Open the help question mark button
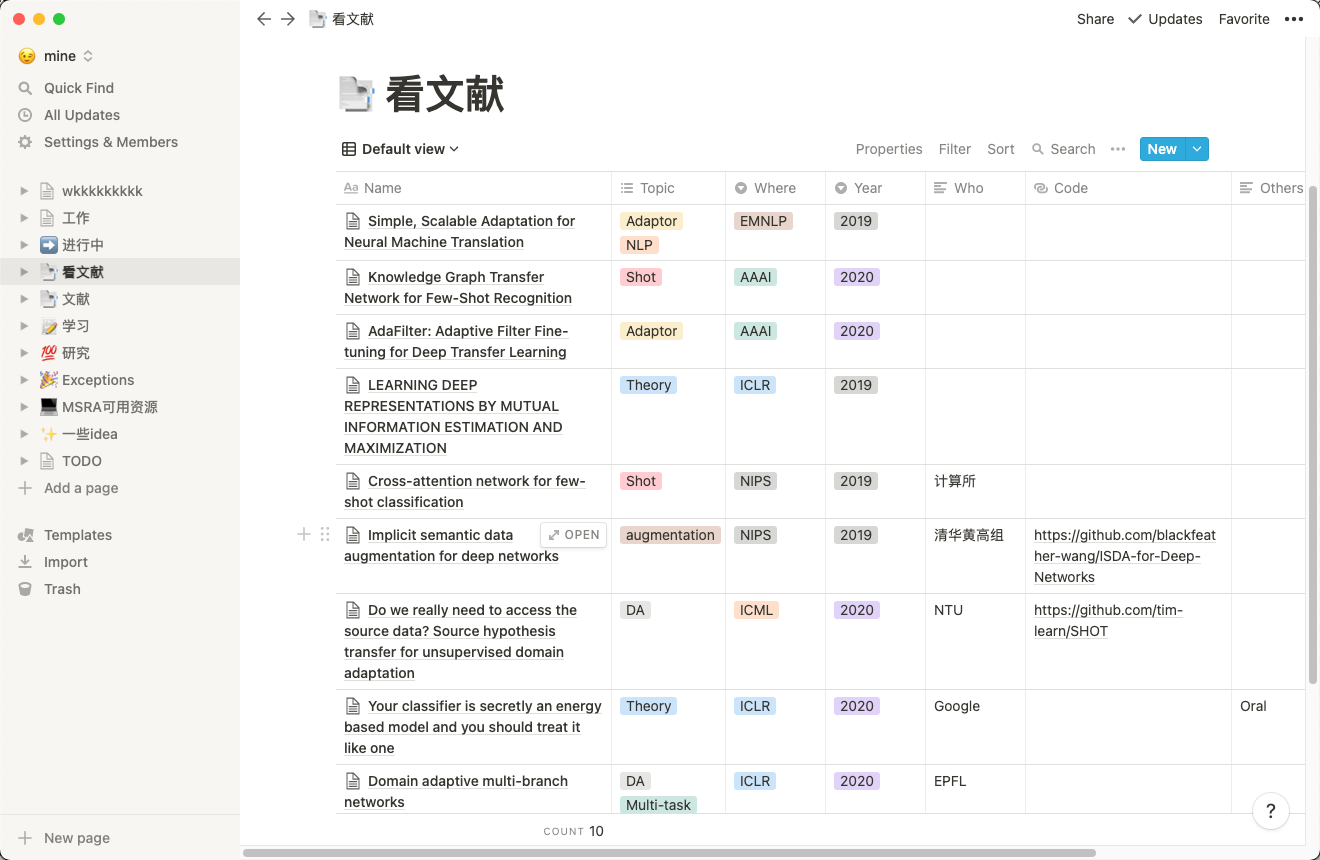 click(x=1271, y=811)
